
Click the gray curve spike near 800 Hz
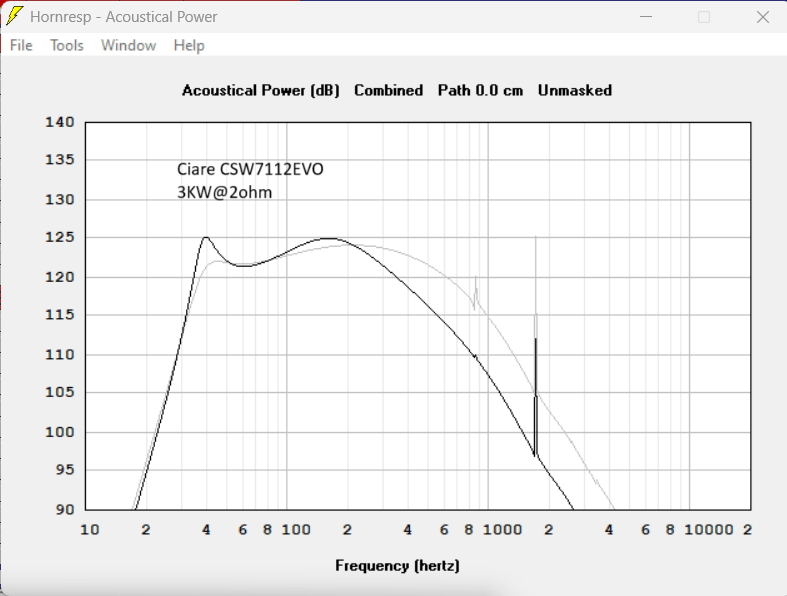click(x=475, y=293)
